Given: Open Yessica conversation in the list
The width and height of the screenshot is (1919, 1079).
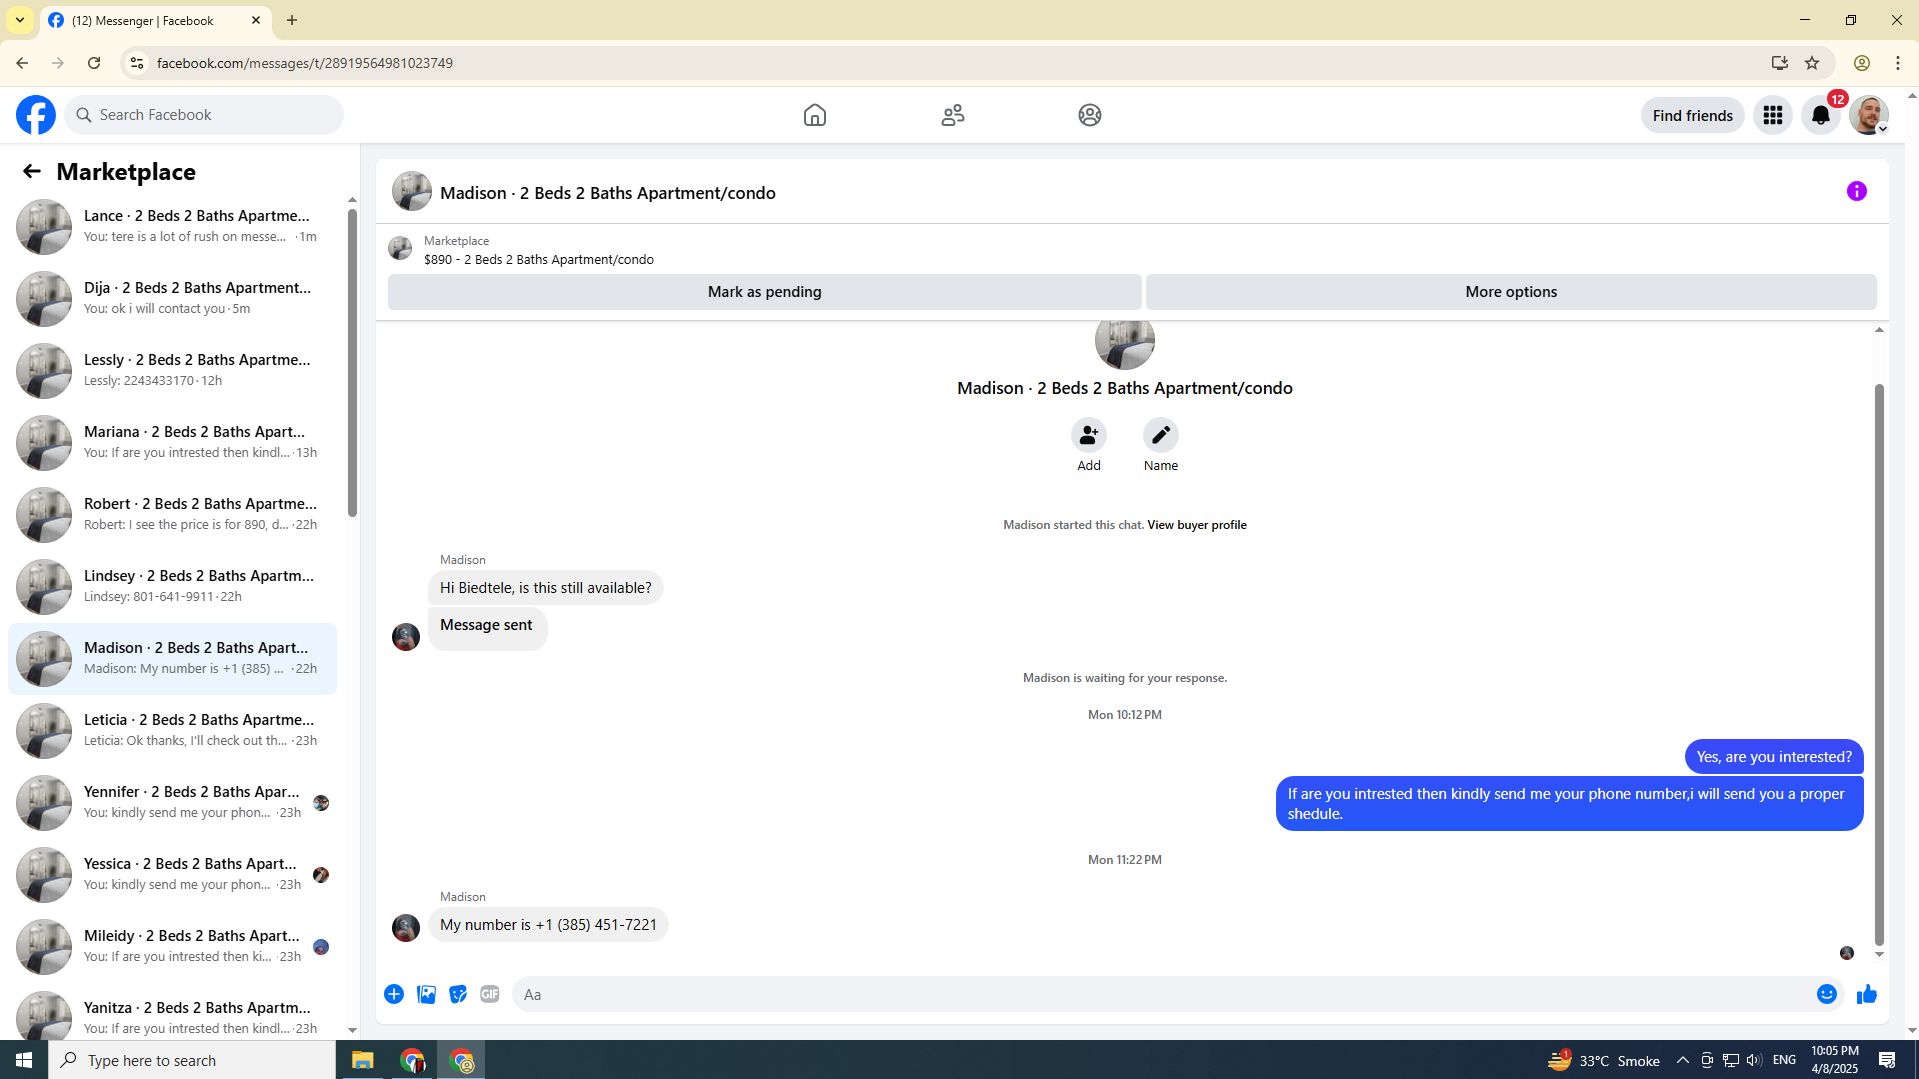Looking at the screenshot, I should pyautogui.click(x=172, y=875).
